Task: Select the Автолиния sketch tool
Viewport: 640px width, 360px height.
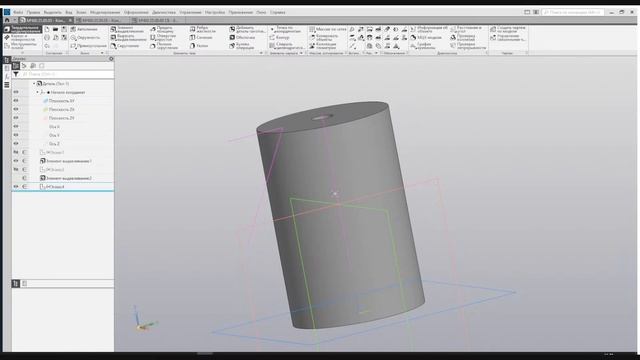Action: 84,29
